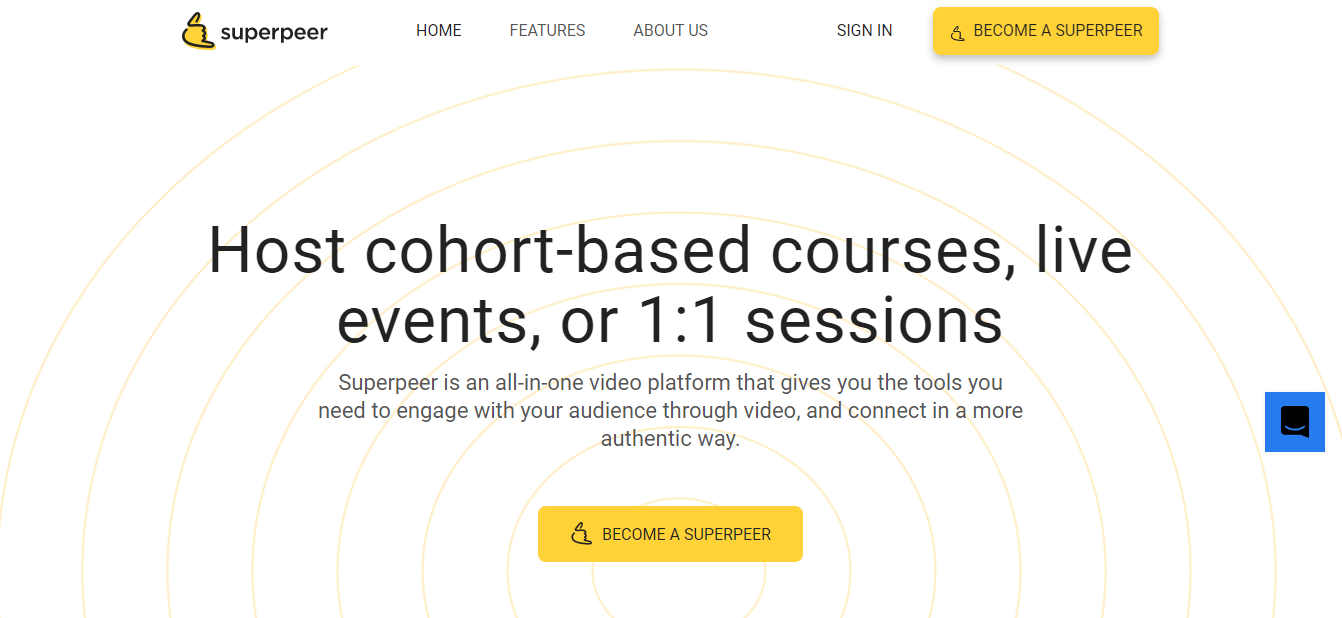The image size is (1342, 618).
Task: Click the 'Host cohort-based courses, live' headline line
Action: [670, 250]
